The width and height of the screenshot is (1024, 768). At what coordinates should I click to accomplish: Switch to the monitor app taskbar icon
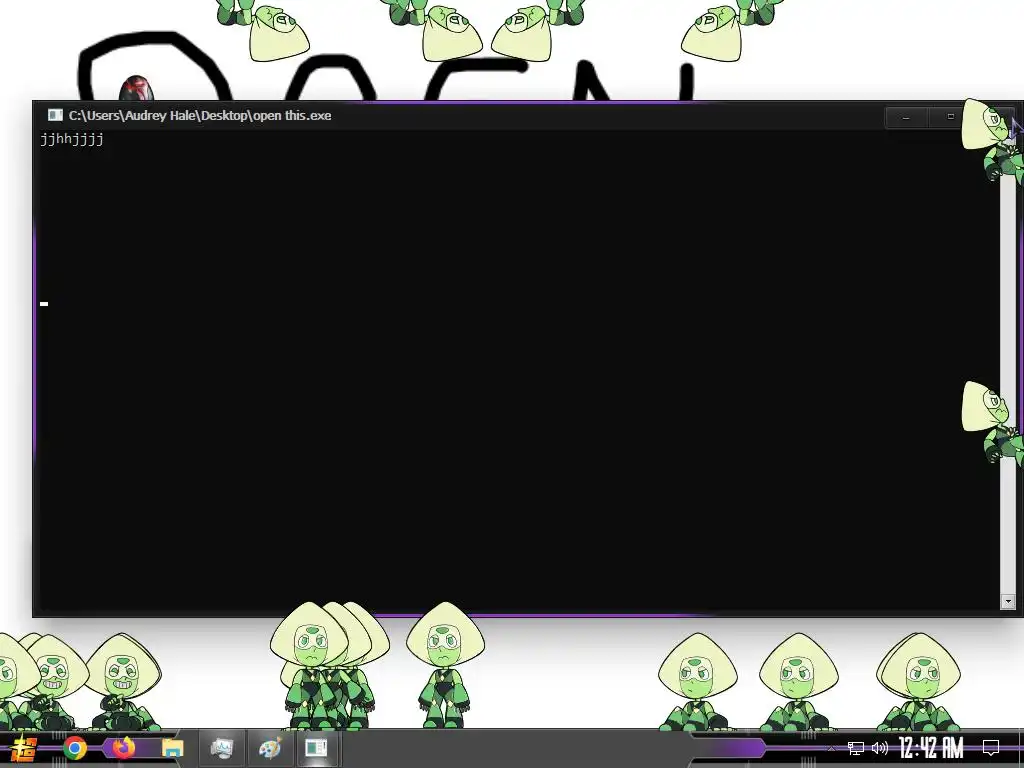(222, 748)
